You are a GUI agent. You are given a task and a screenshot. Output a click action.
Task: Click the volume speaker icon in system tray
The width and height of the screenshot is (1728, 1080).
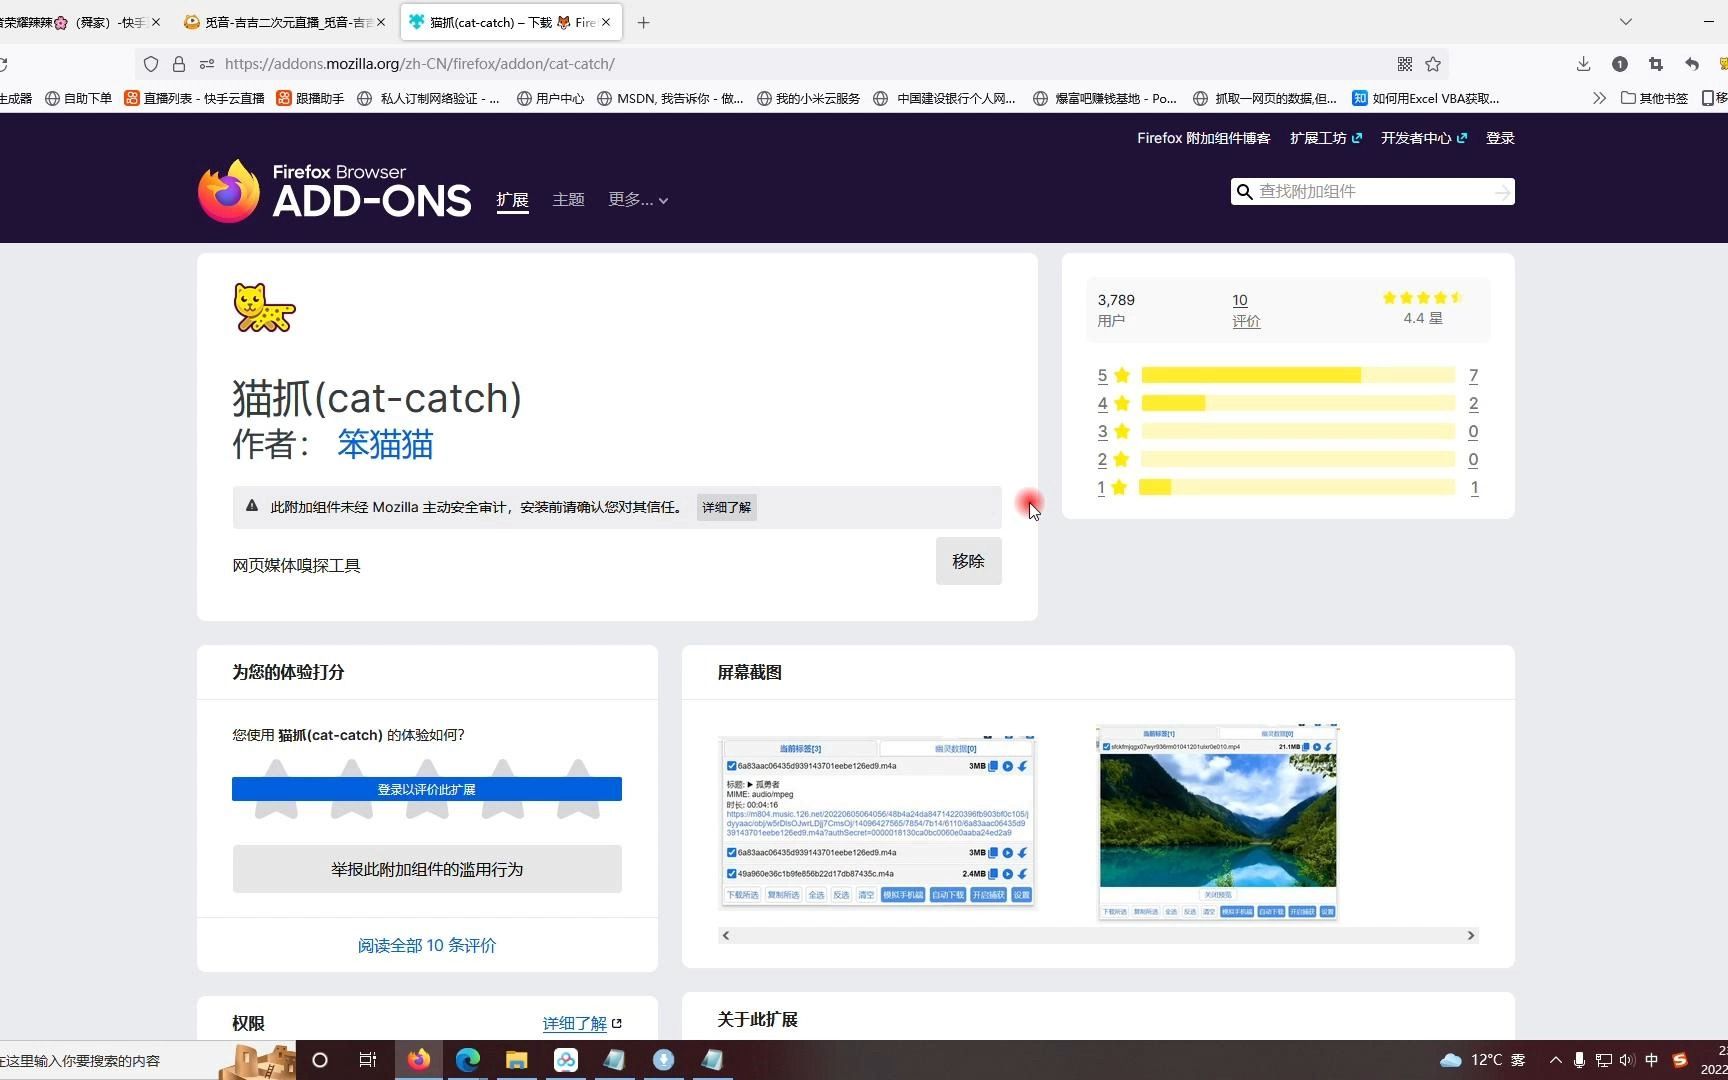click(1627, 1060)
